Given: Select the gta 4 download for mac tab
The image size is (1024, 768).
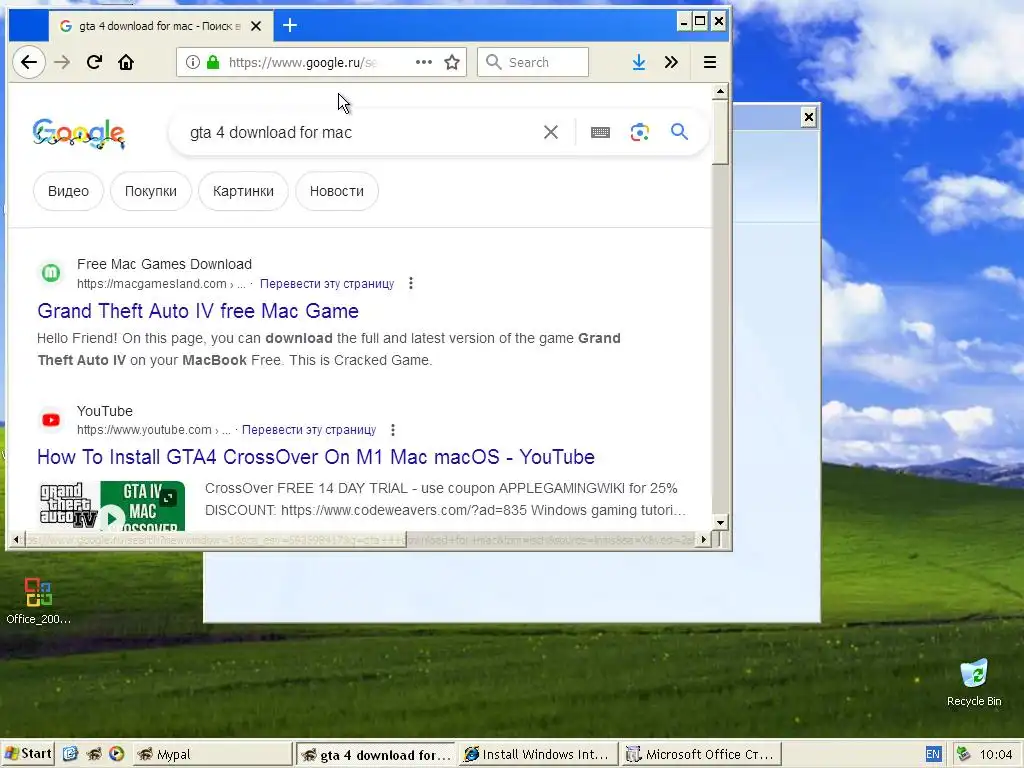Looking at the screenshot, I should tap(160, 26).
